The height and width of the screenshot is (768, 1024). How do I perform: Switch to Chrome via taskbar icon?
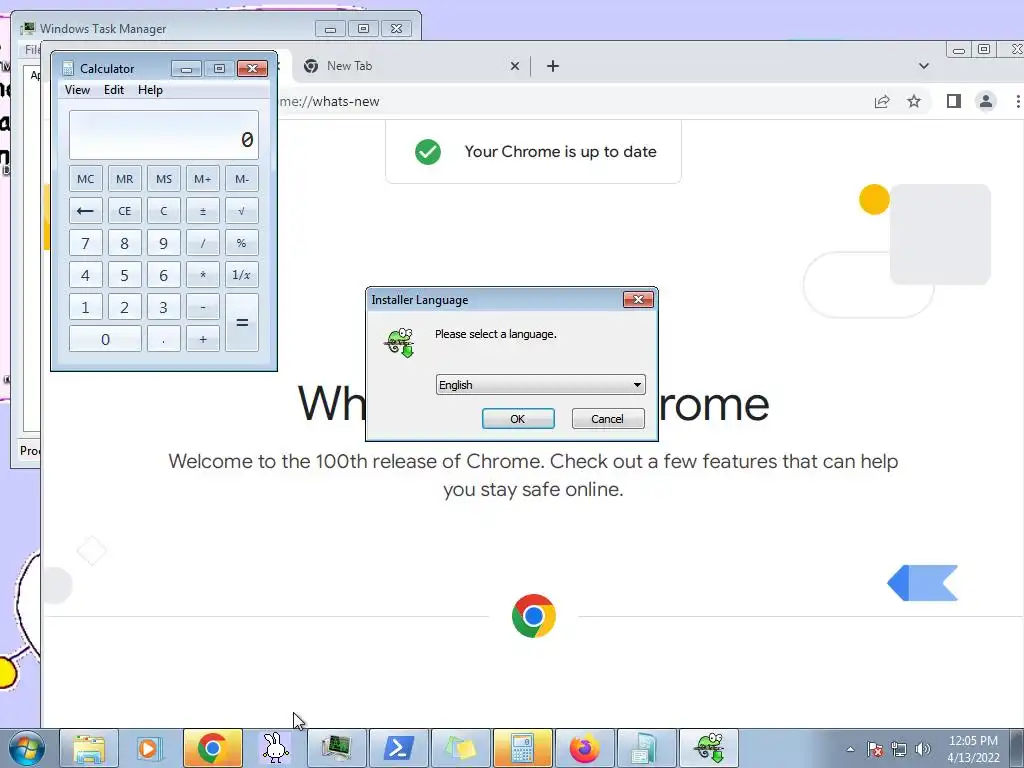tap(212, 748)
